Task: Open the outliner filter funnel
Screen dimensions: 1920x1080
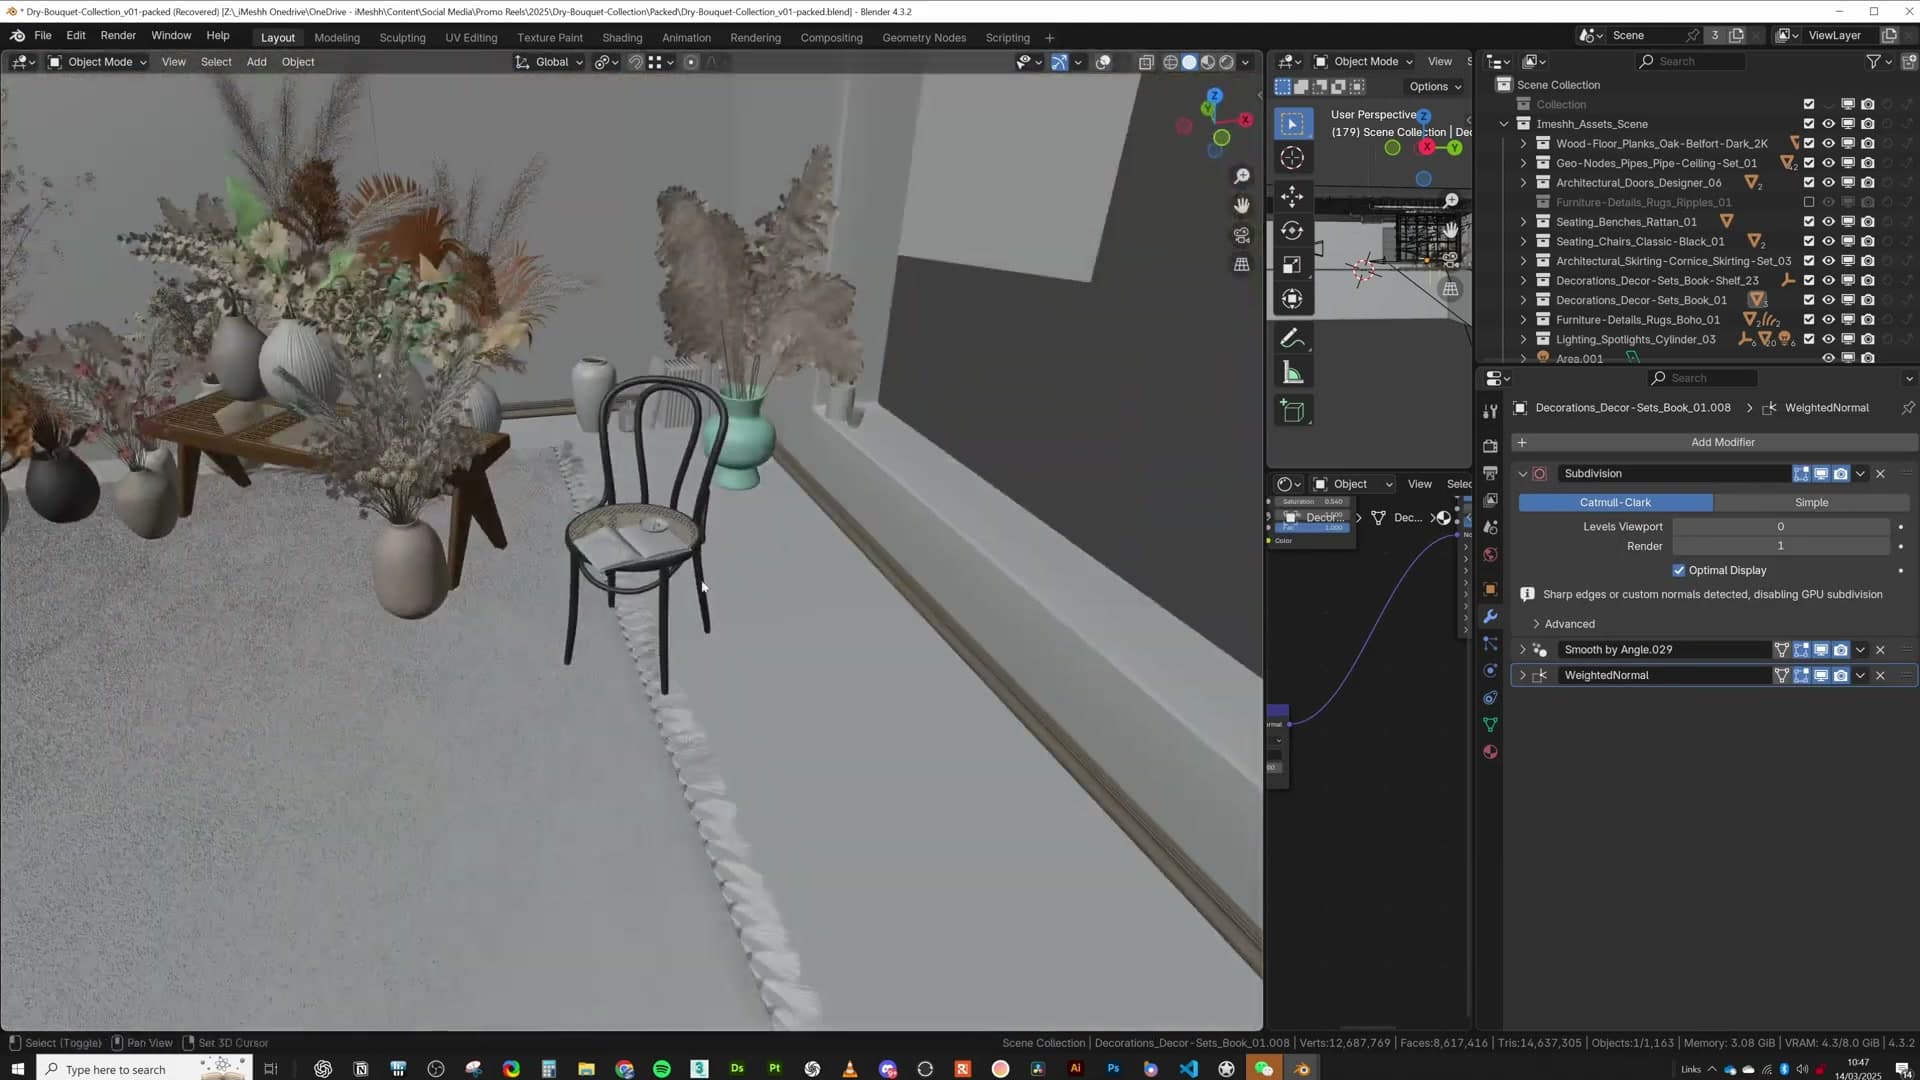Action: (1873, 62)
